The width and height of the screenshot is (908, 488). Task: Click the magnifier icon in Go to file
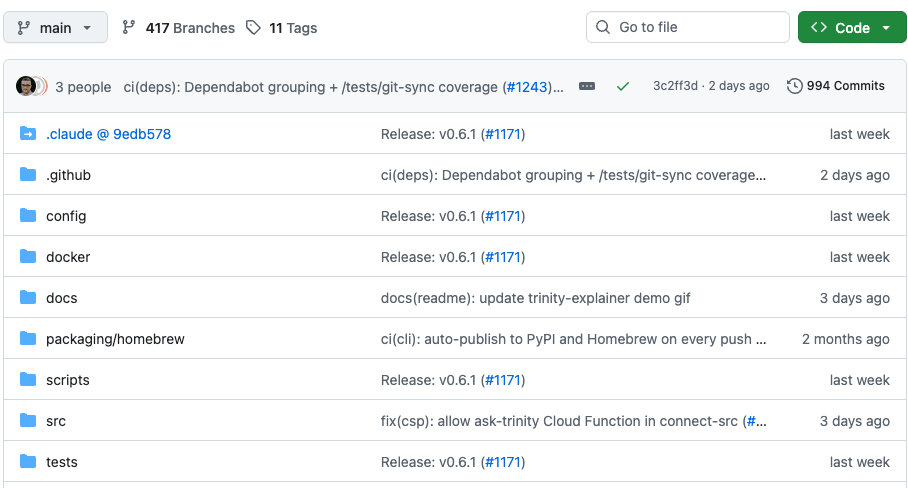(x=603, y=27)
